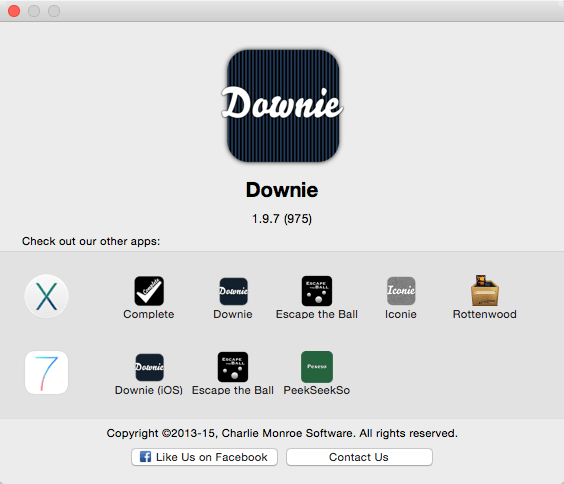The height and width of the screenshot is (484, 564).
Task: Click the Facebook logo in the button
Action: 145,457
